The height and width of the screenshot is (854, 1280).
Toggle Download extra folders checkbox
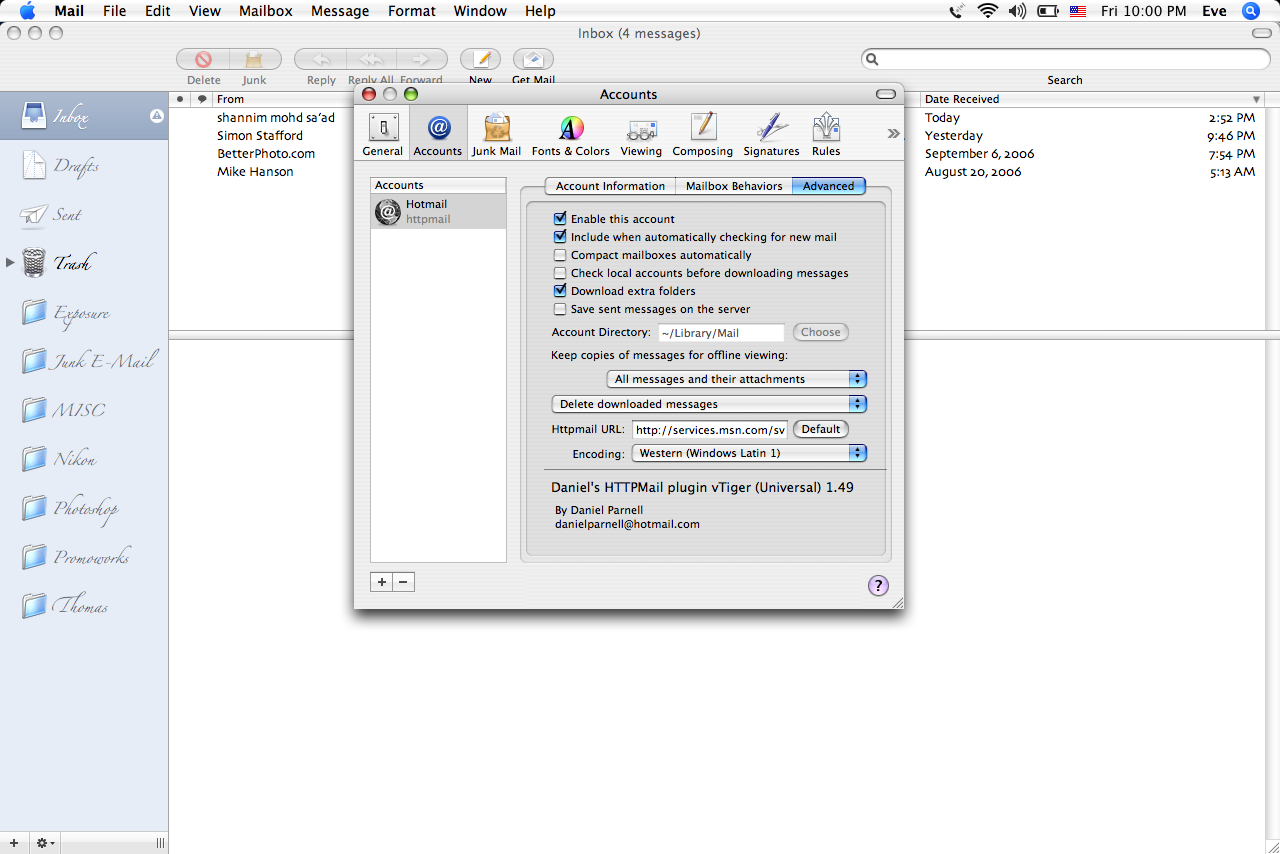click(x=560, y=291)
